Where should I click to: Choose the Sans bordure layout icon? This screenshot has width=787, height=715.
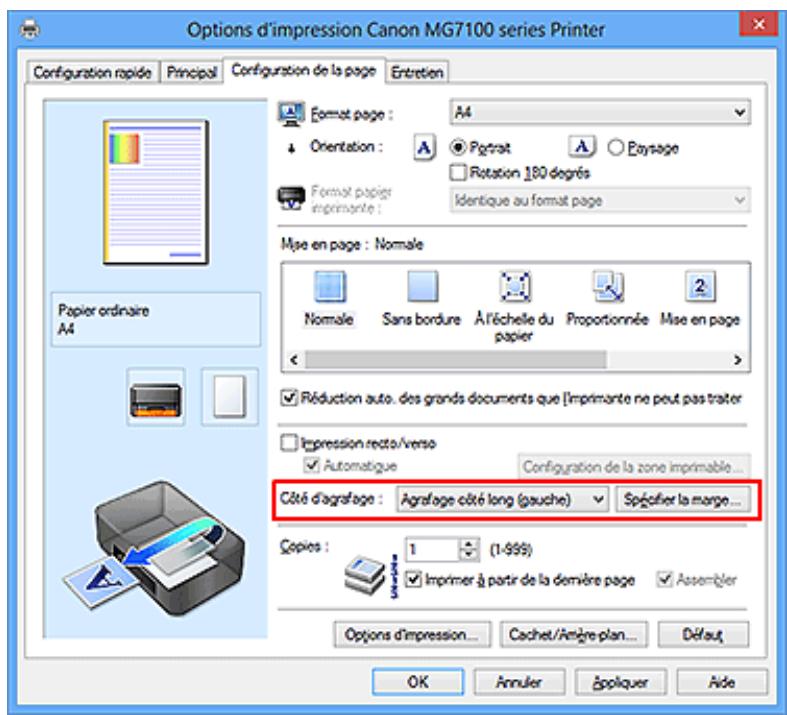point(422,287)
